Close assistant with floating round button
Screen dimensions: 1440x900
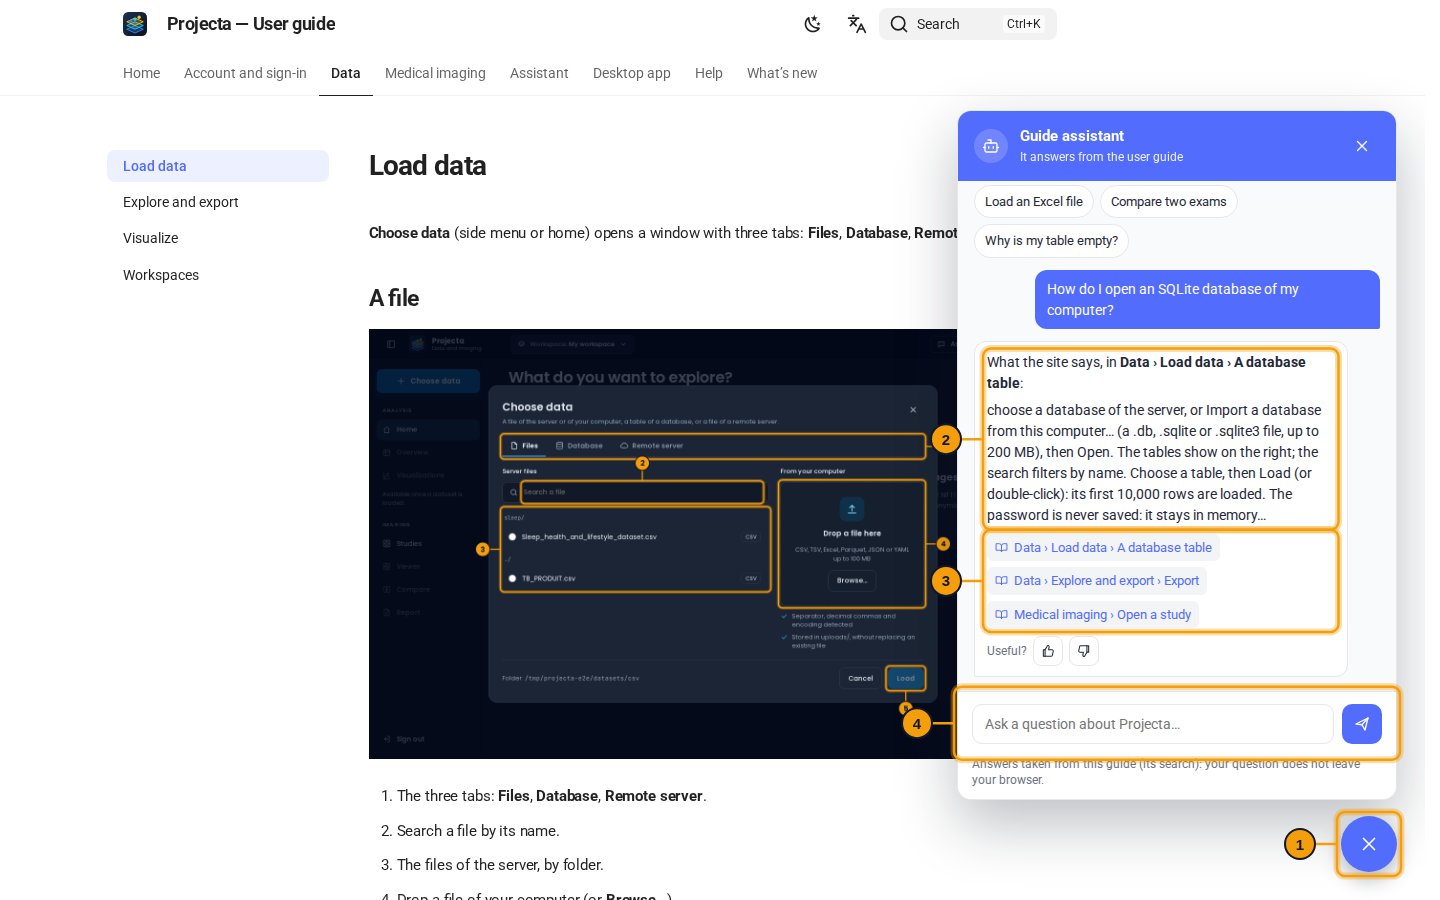pyautogui.click(x=1369, y=844)
